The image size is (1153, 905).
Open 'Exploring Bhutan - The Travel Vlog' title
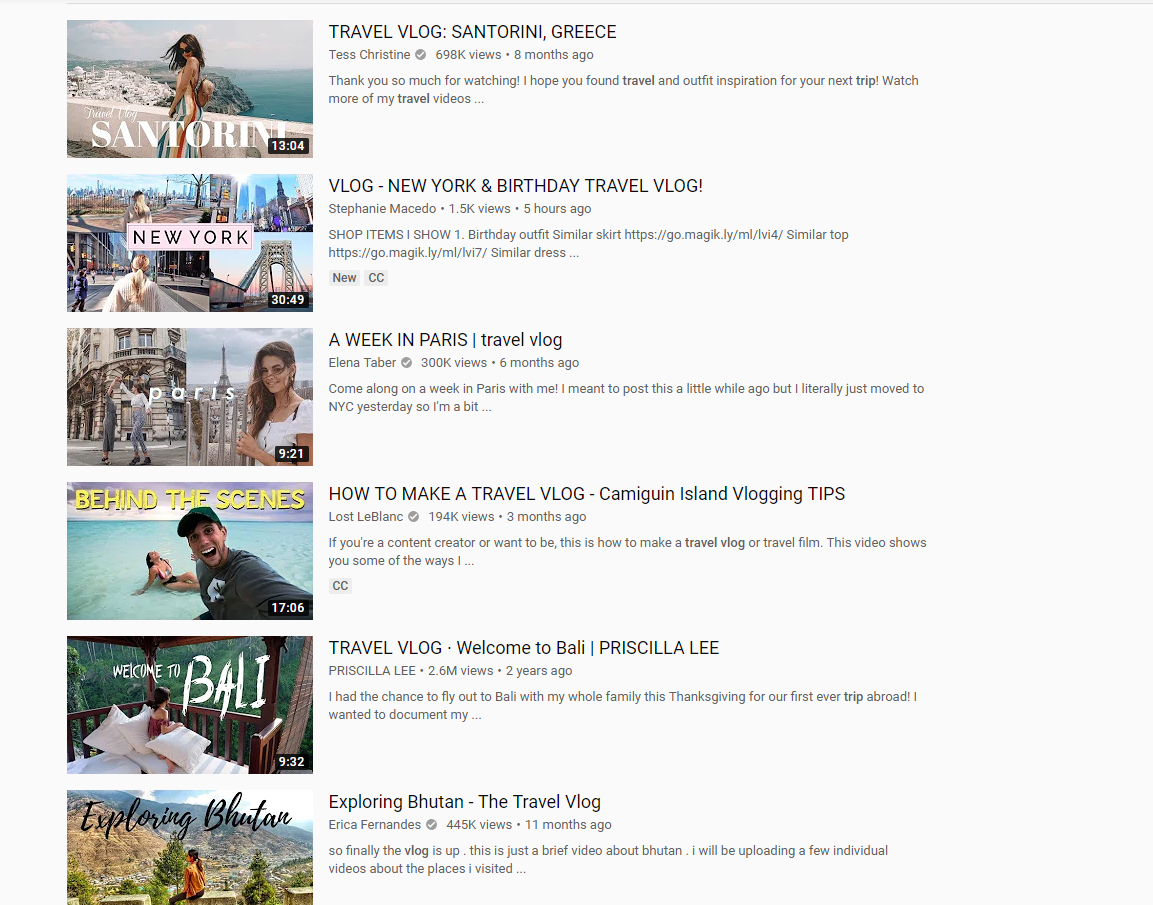coord(464,802)
